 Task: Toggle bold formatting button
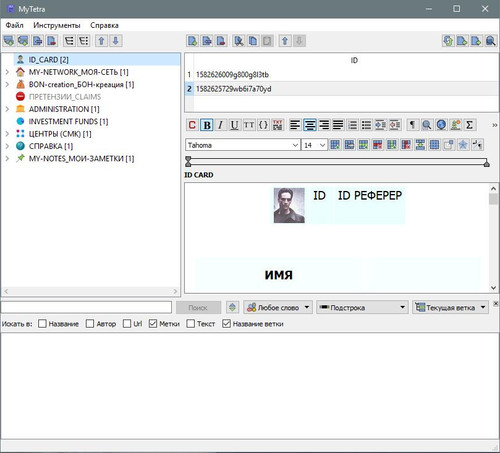point(207,125)
